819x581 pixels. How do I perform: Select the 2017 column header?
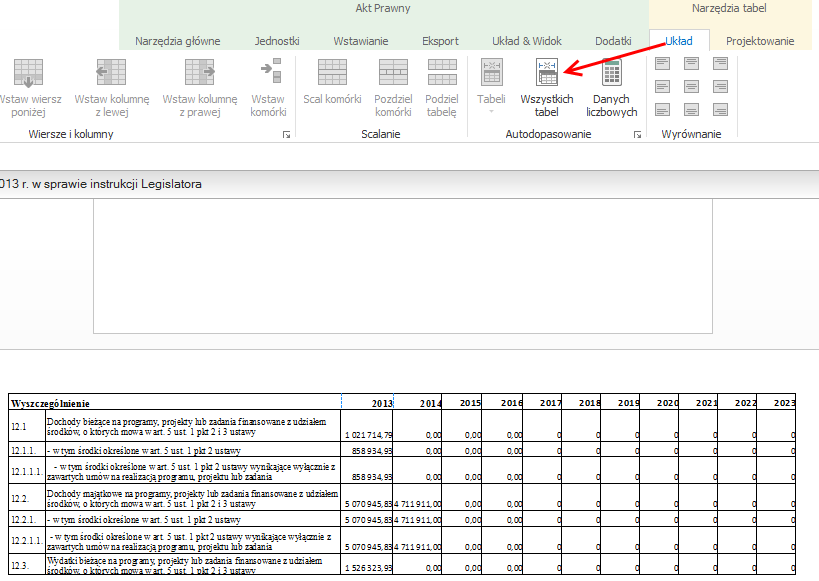[542, 402]
